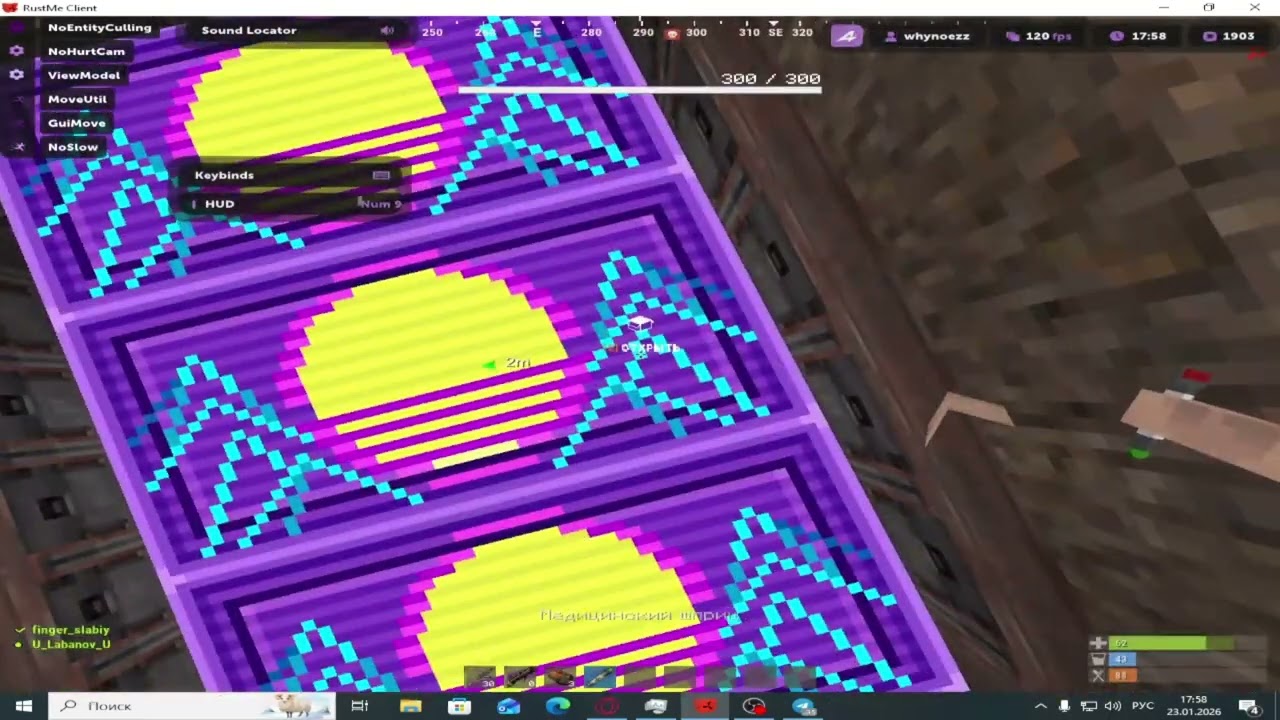1280x720 pixels.
Task: Open the Opera browser taskbar icon
Action: (x=606, y=706)
